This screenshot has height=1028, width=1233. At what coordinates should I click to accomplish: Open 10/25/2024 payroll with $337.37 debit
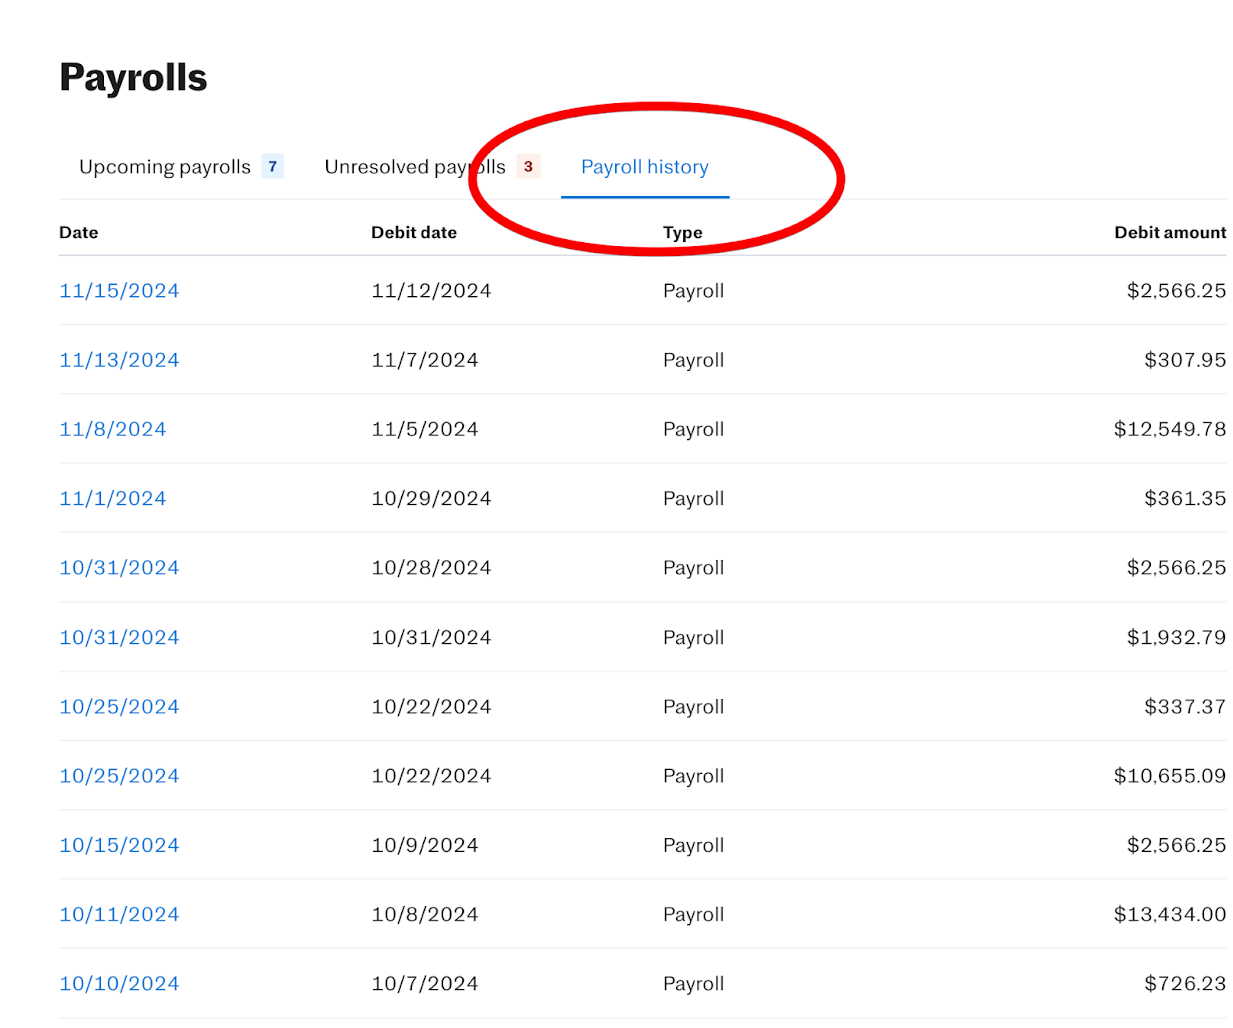[119, 707]
